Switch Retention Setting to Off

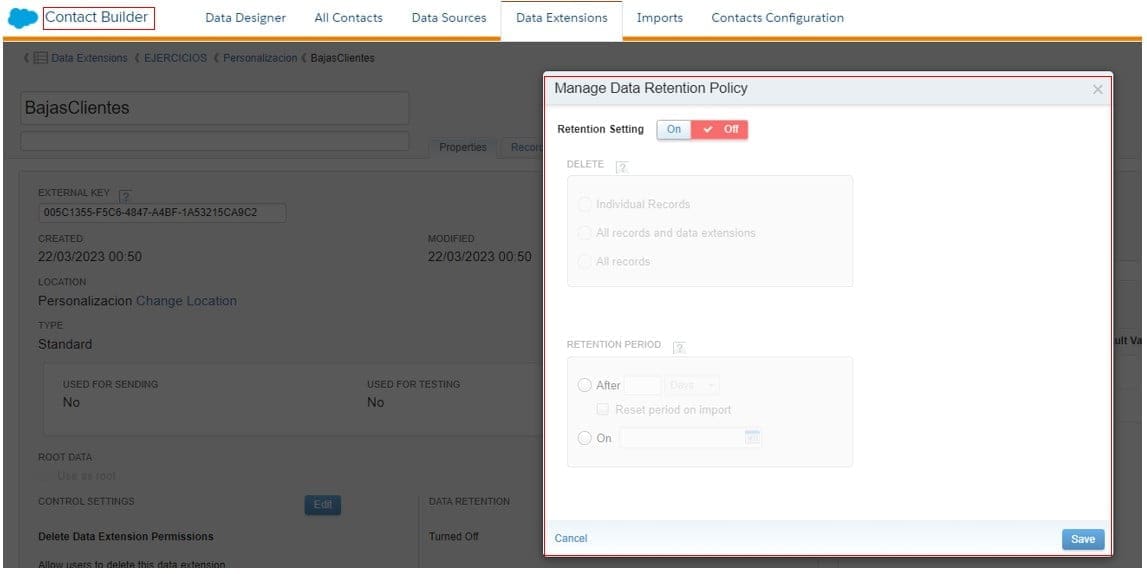tap(720, 129)
